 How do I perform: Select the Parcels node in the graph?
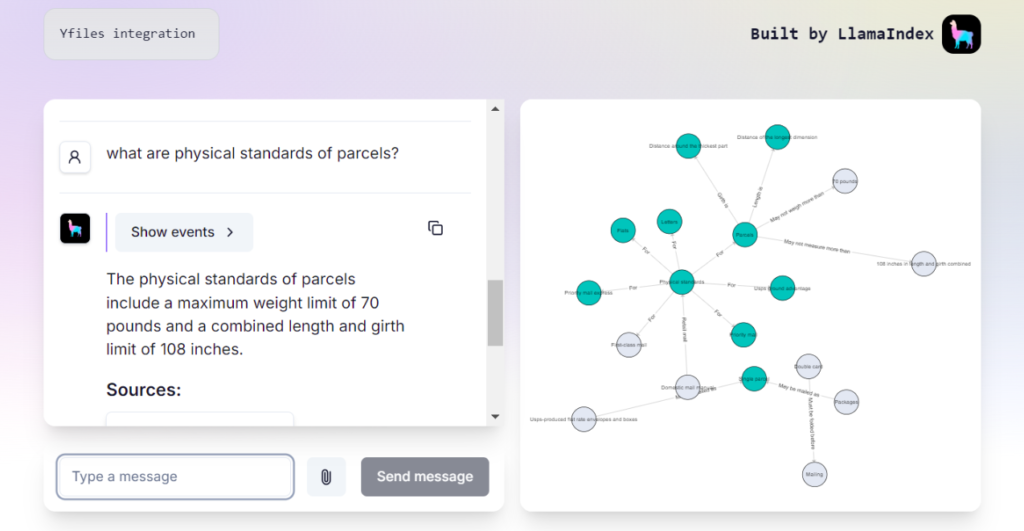point(744,235)
